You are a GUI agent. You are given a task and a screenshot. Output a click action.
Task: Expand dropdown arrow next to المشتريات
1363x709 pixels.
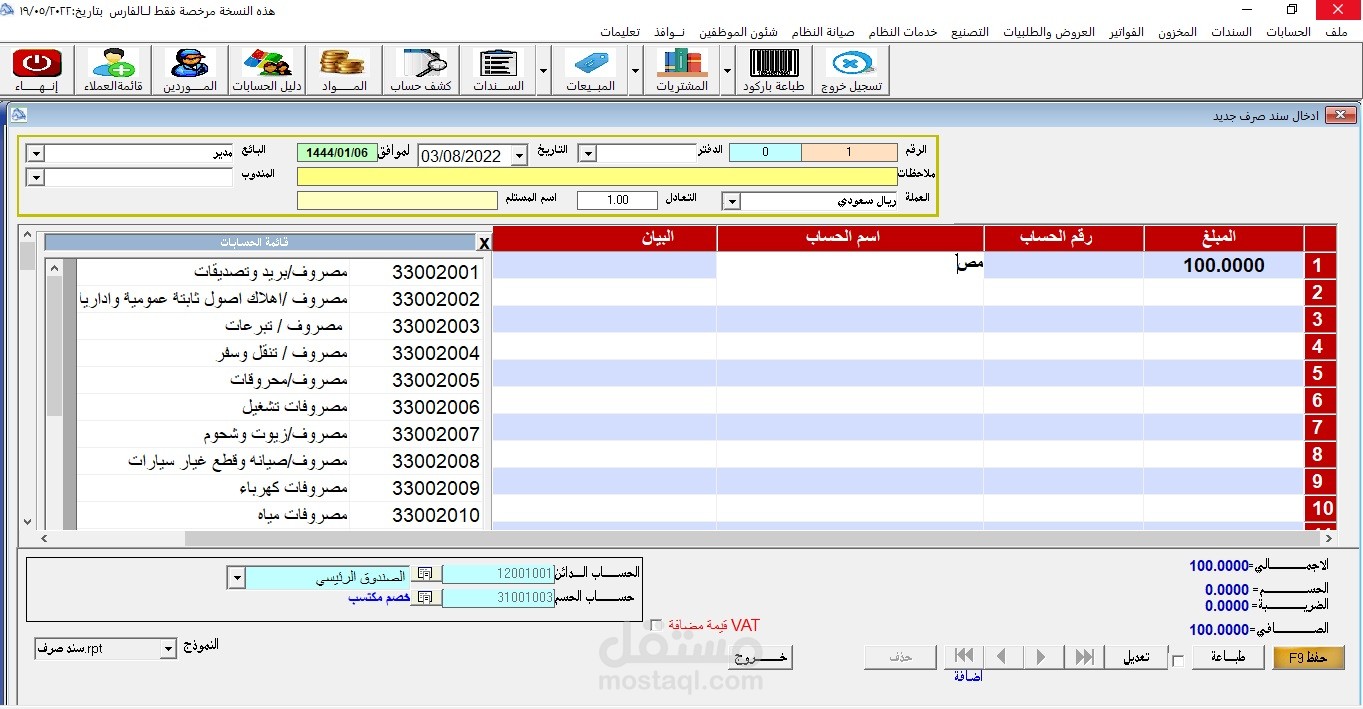727,71
